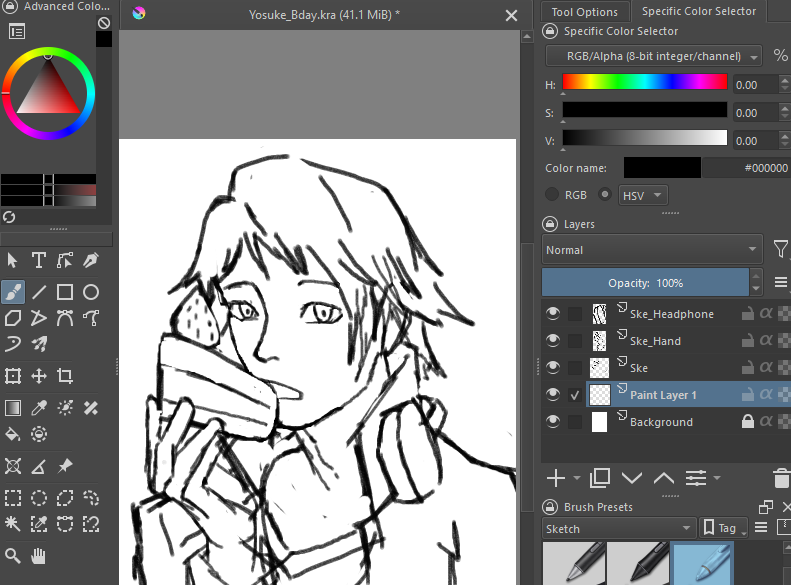Select the Polyline tool

(x=39, y=318)
